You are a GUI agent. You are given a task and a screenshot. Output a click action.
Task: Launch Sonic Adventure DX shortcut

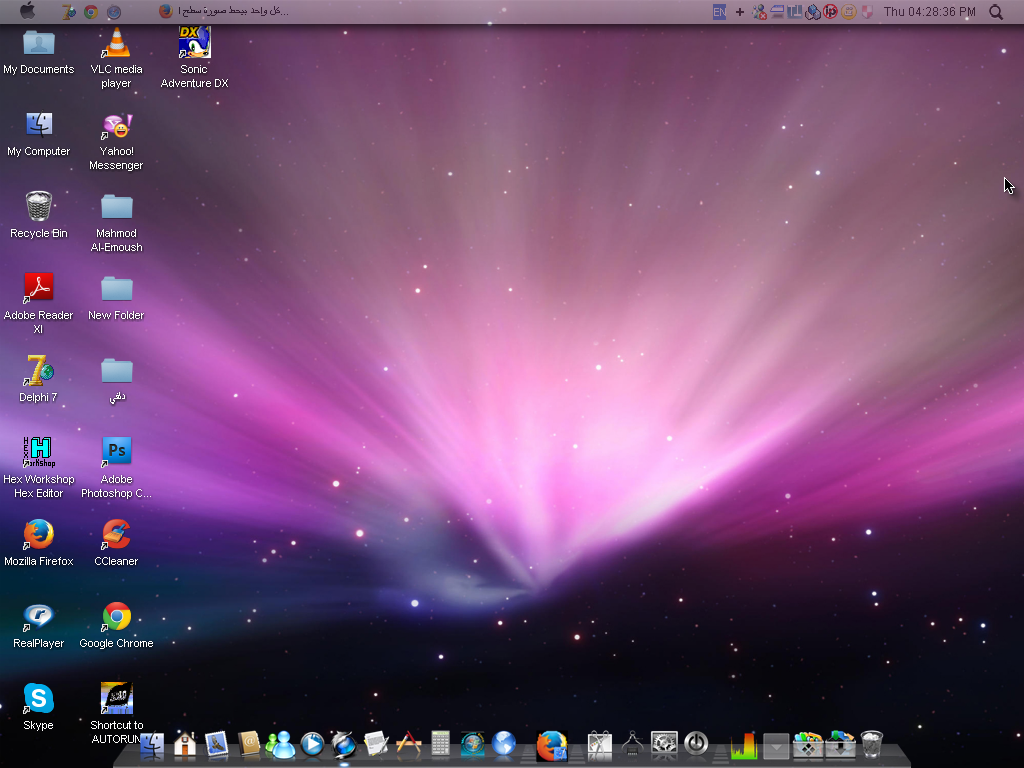pos(194,44)
